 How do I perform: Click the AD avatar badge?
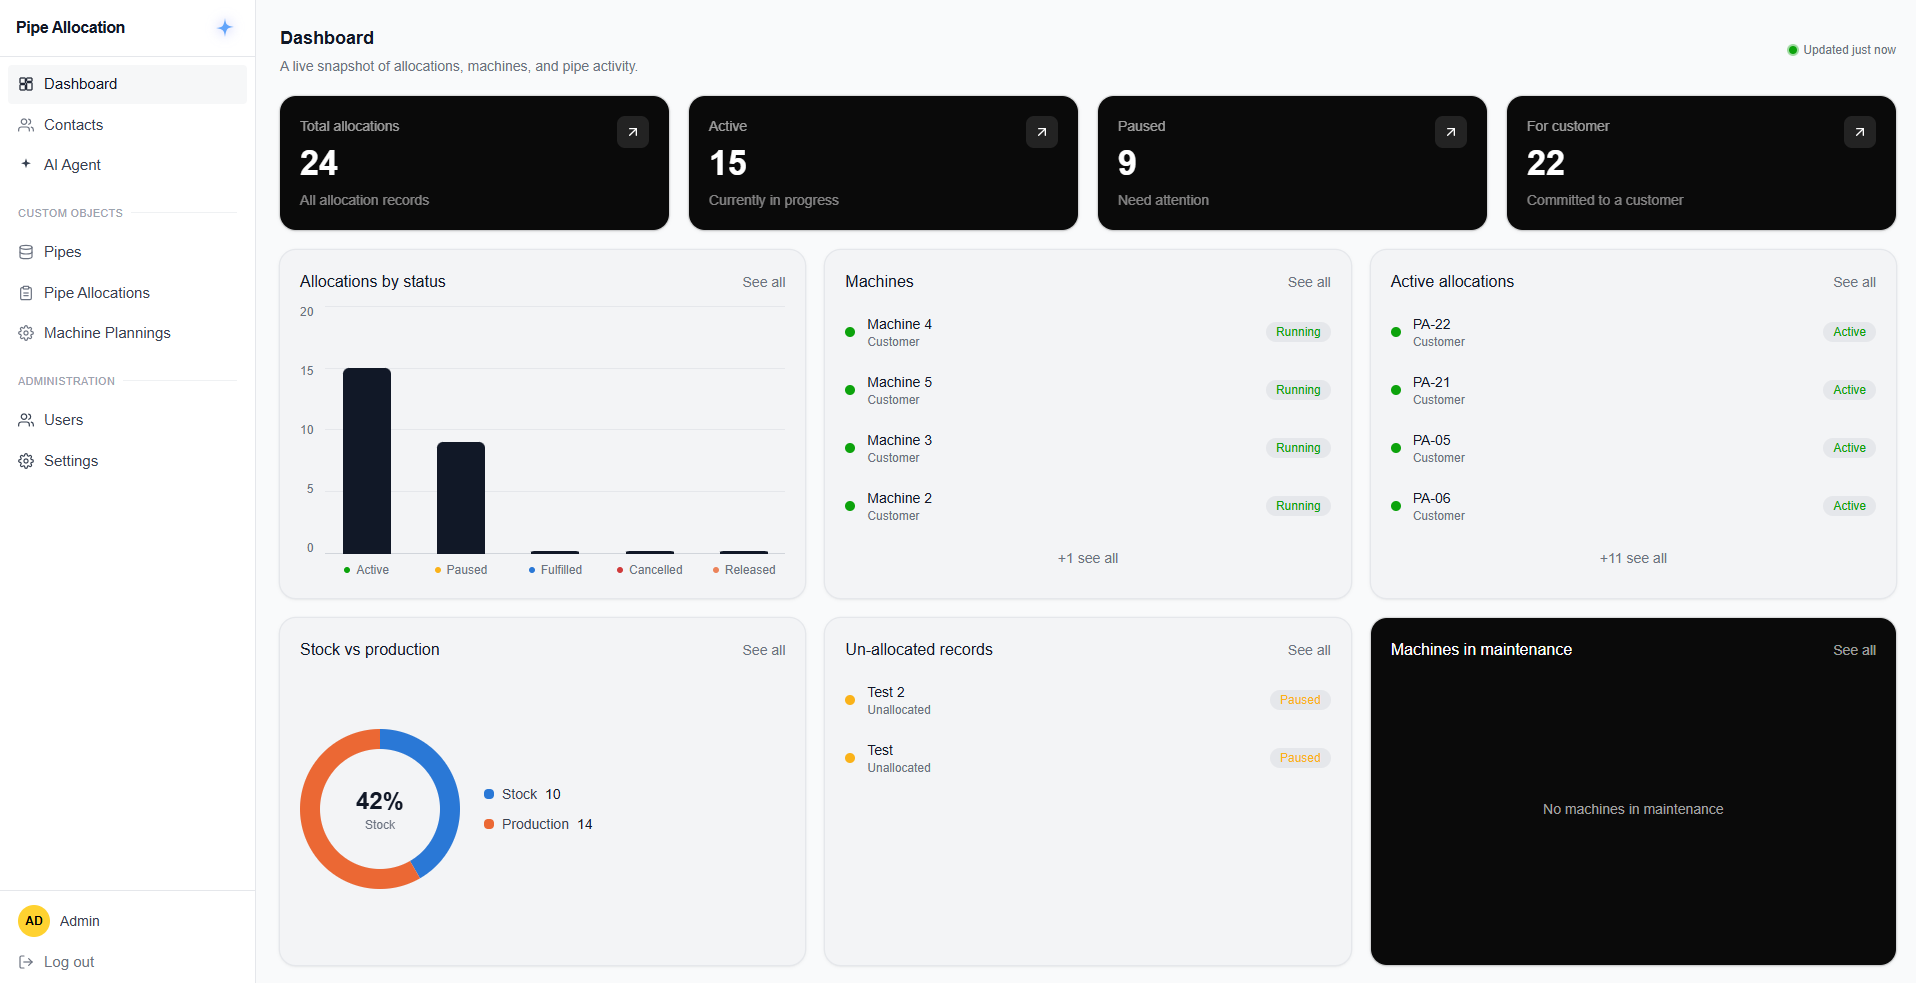click(x=34, y=921)
